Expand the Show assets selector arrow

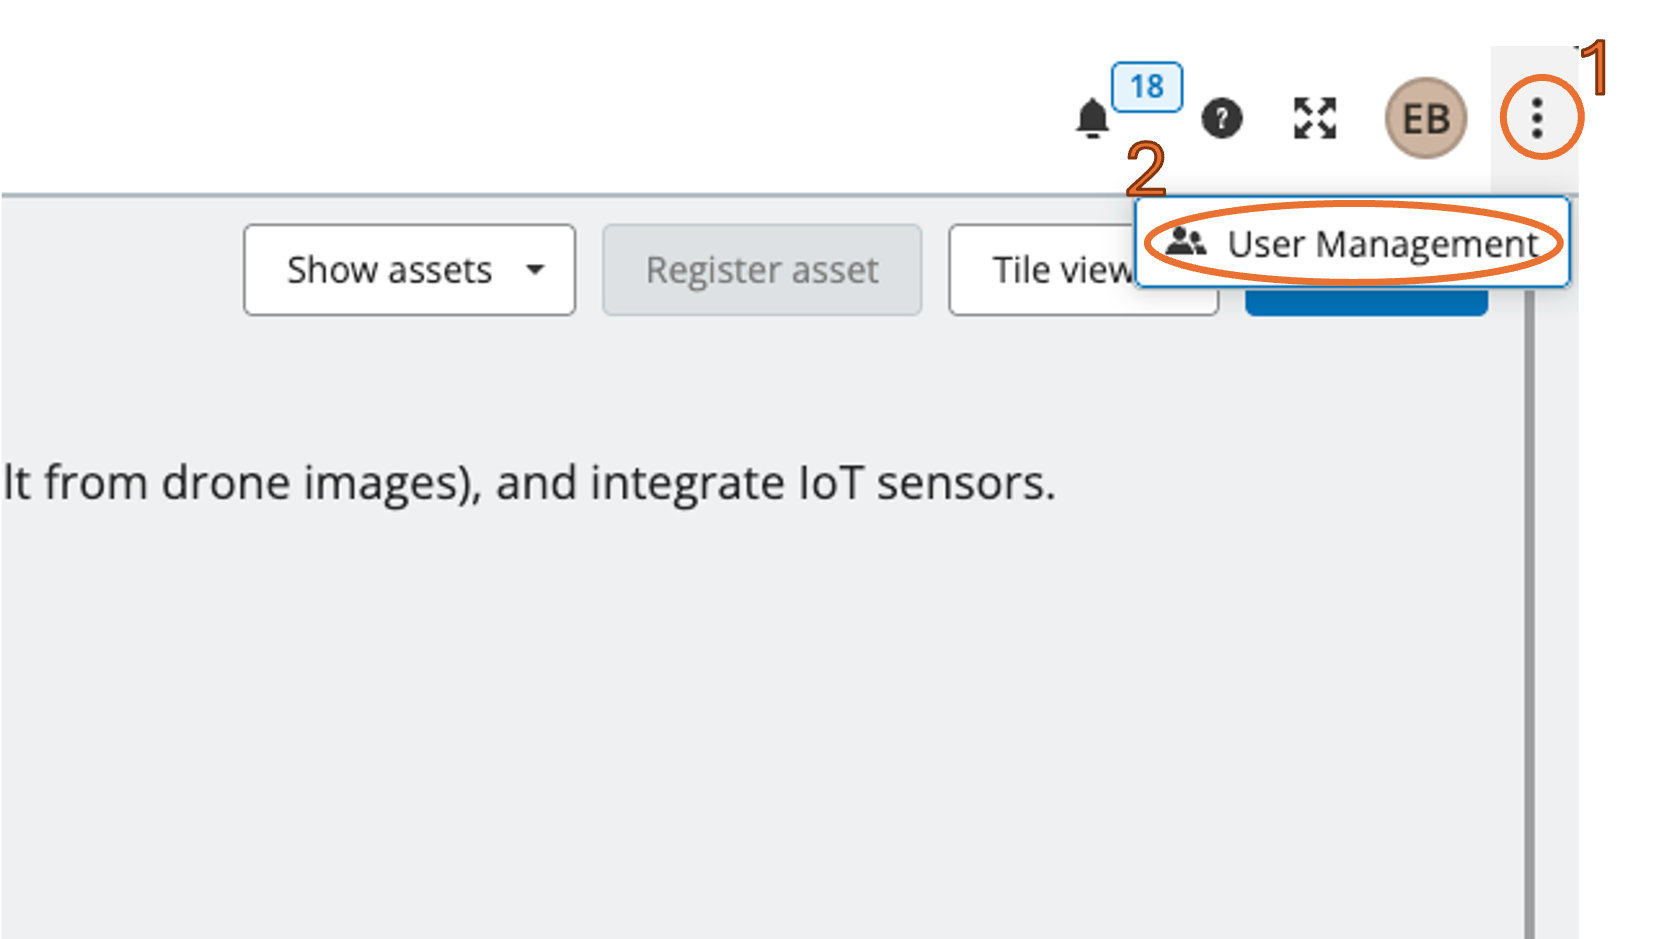pos(537,270)
